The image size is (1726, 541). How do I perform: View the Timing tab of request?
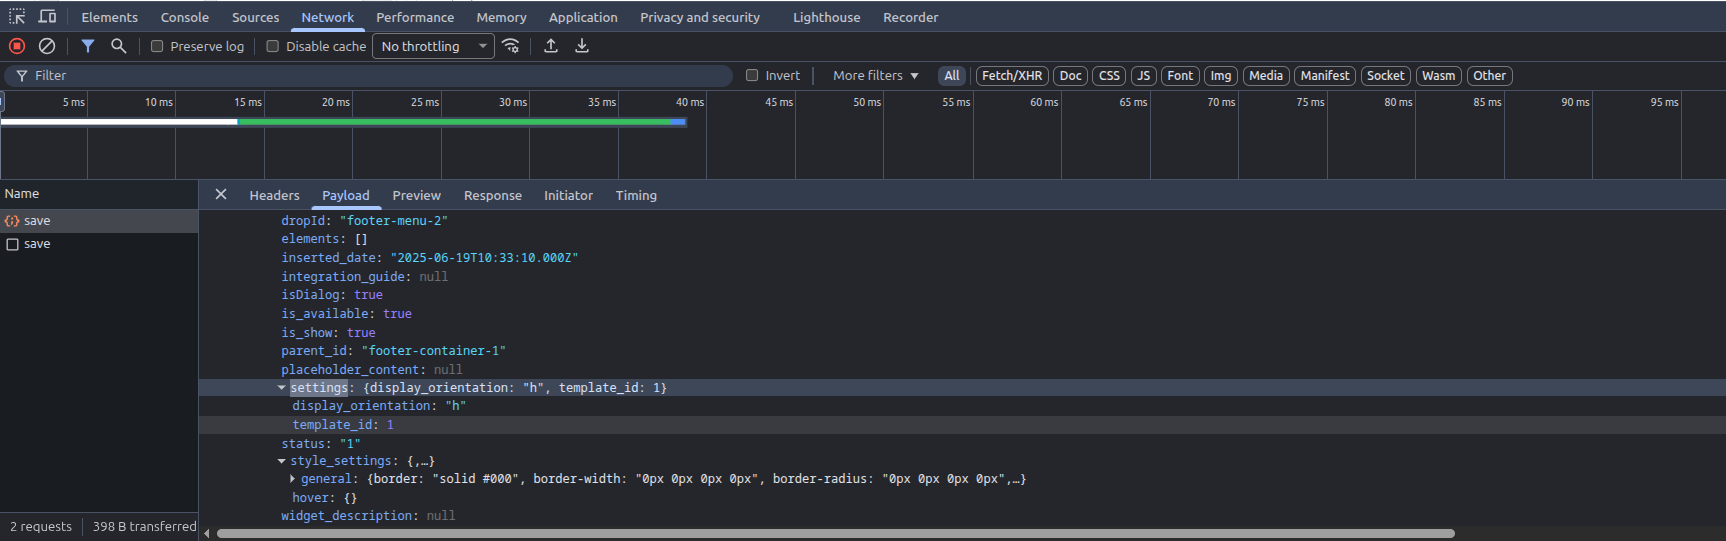point(636,195)
